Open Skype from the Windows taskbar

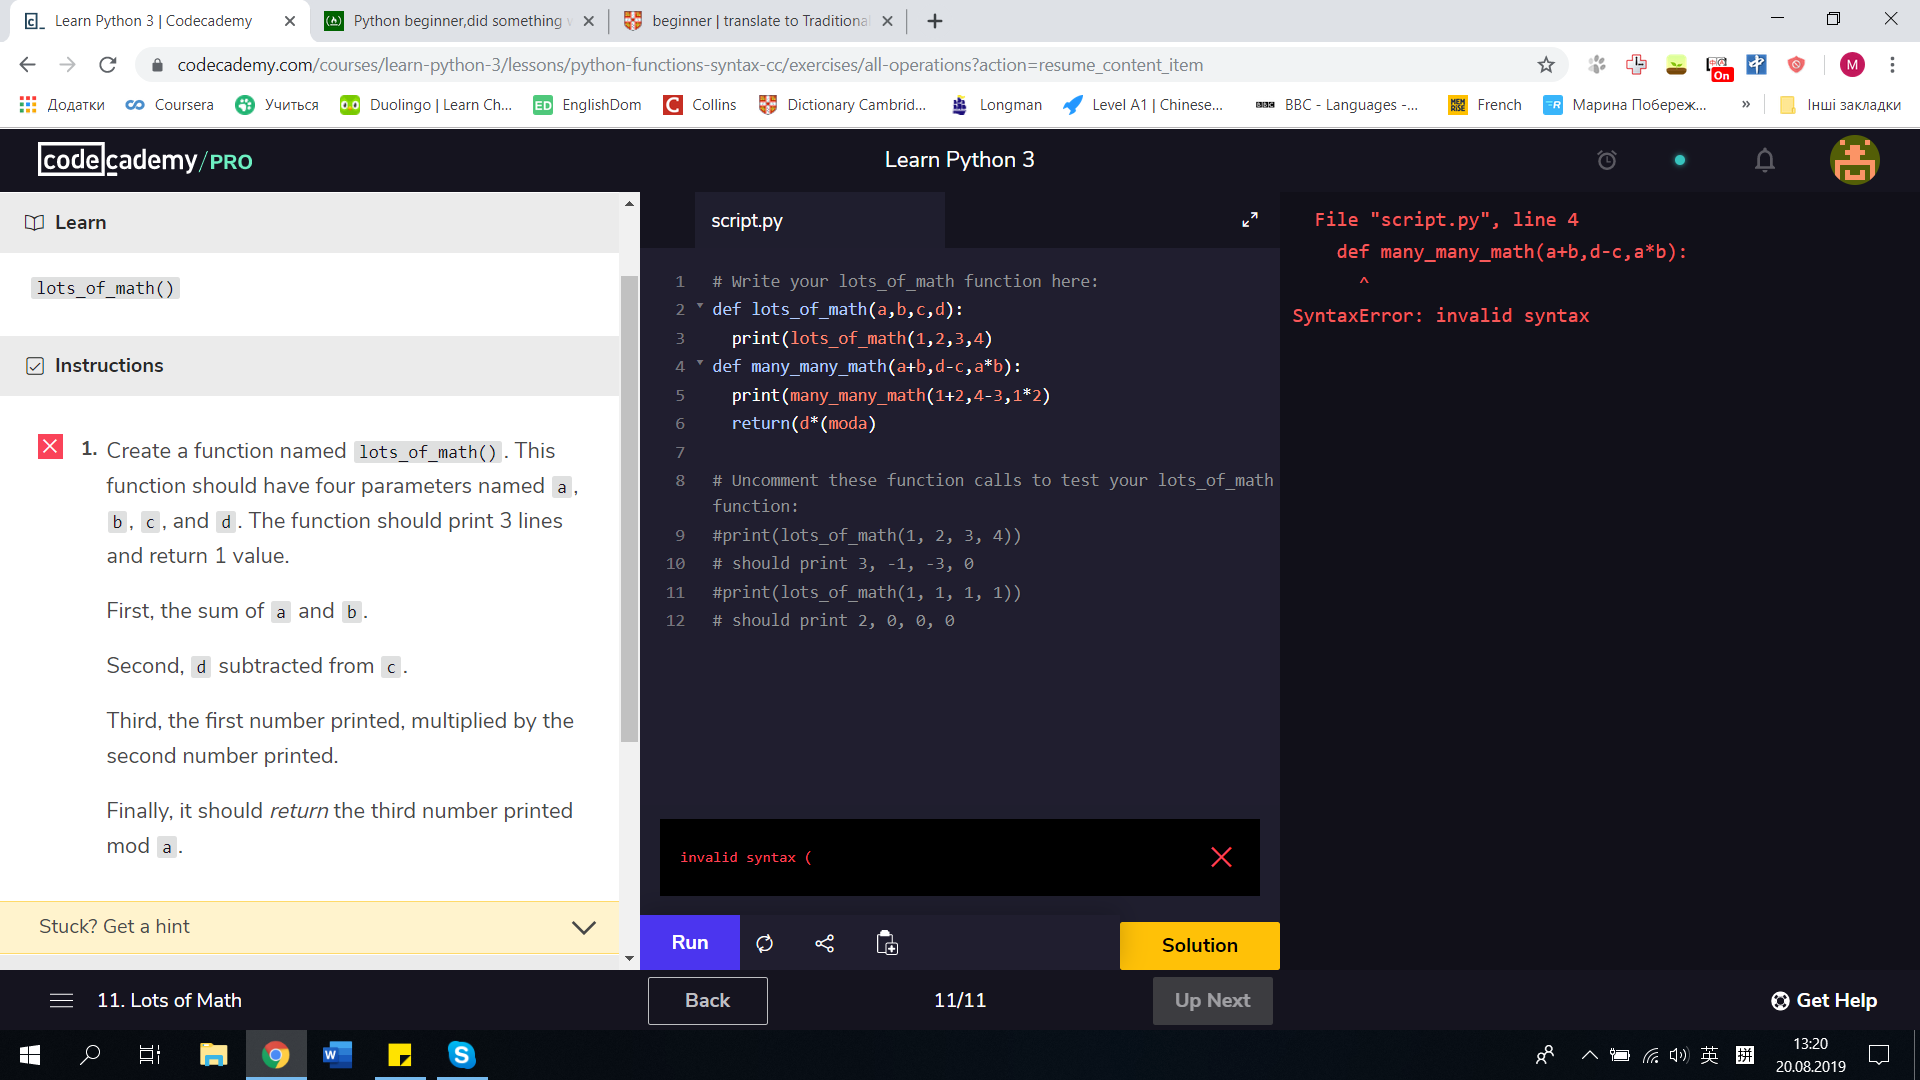coord(461,1055)
